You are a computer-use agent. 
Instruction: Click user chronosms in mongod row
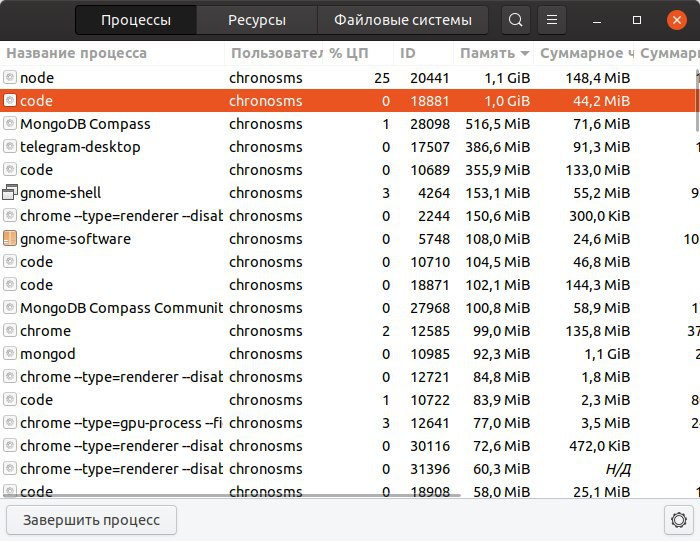pos(266,354)
